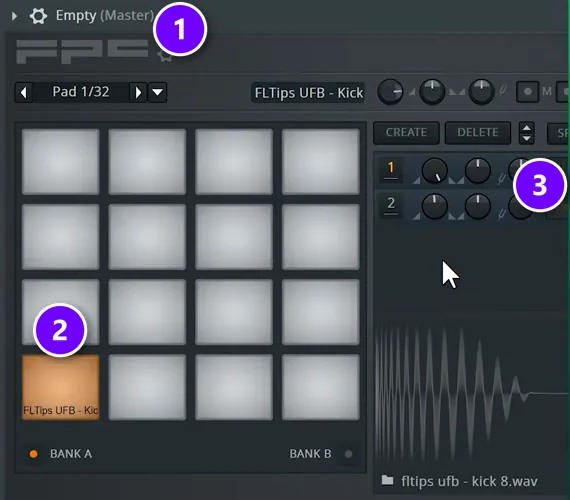This screenshot has height=500, width=570.
Task: Trigger the top-right pad in the grid
Action: click(x=321, y=162)
